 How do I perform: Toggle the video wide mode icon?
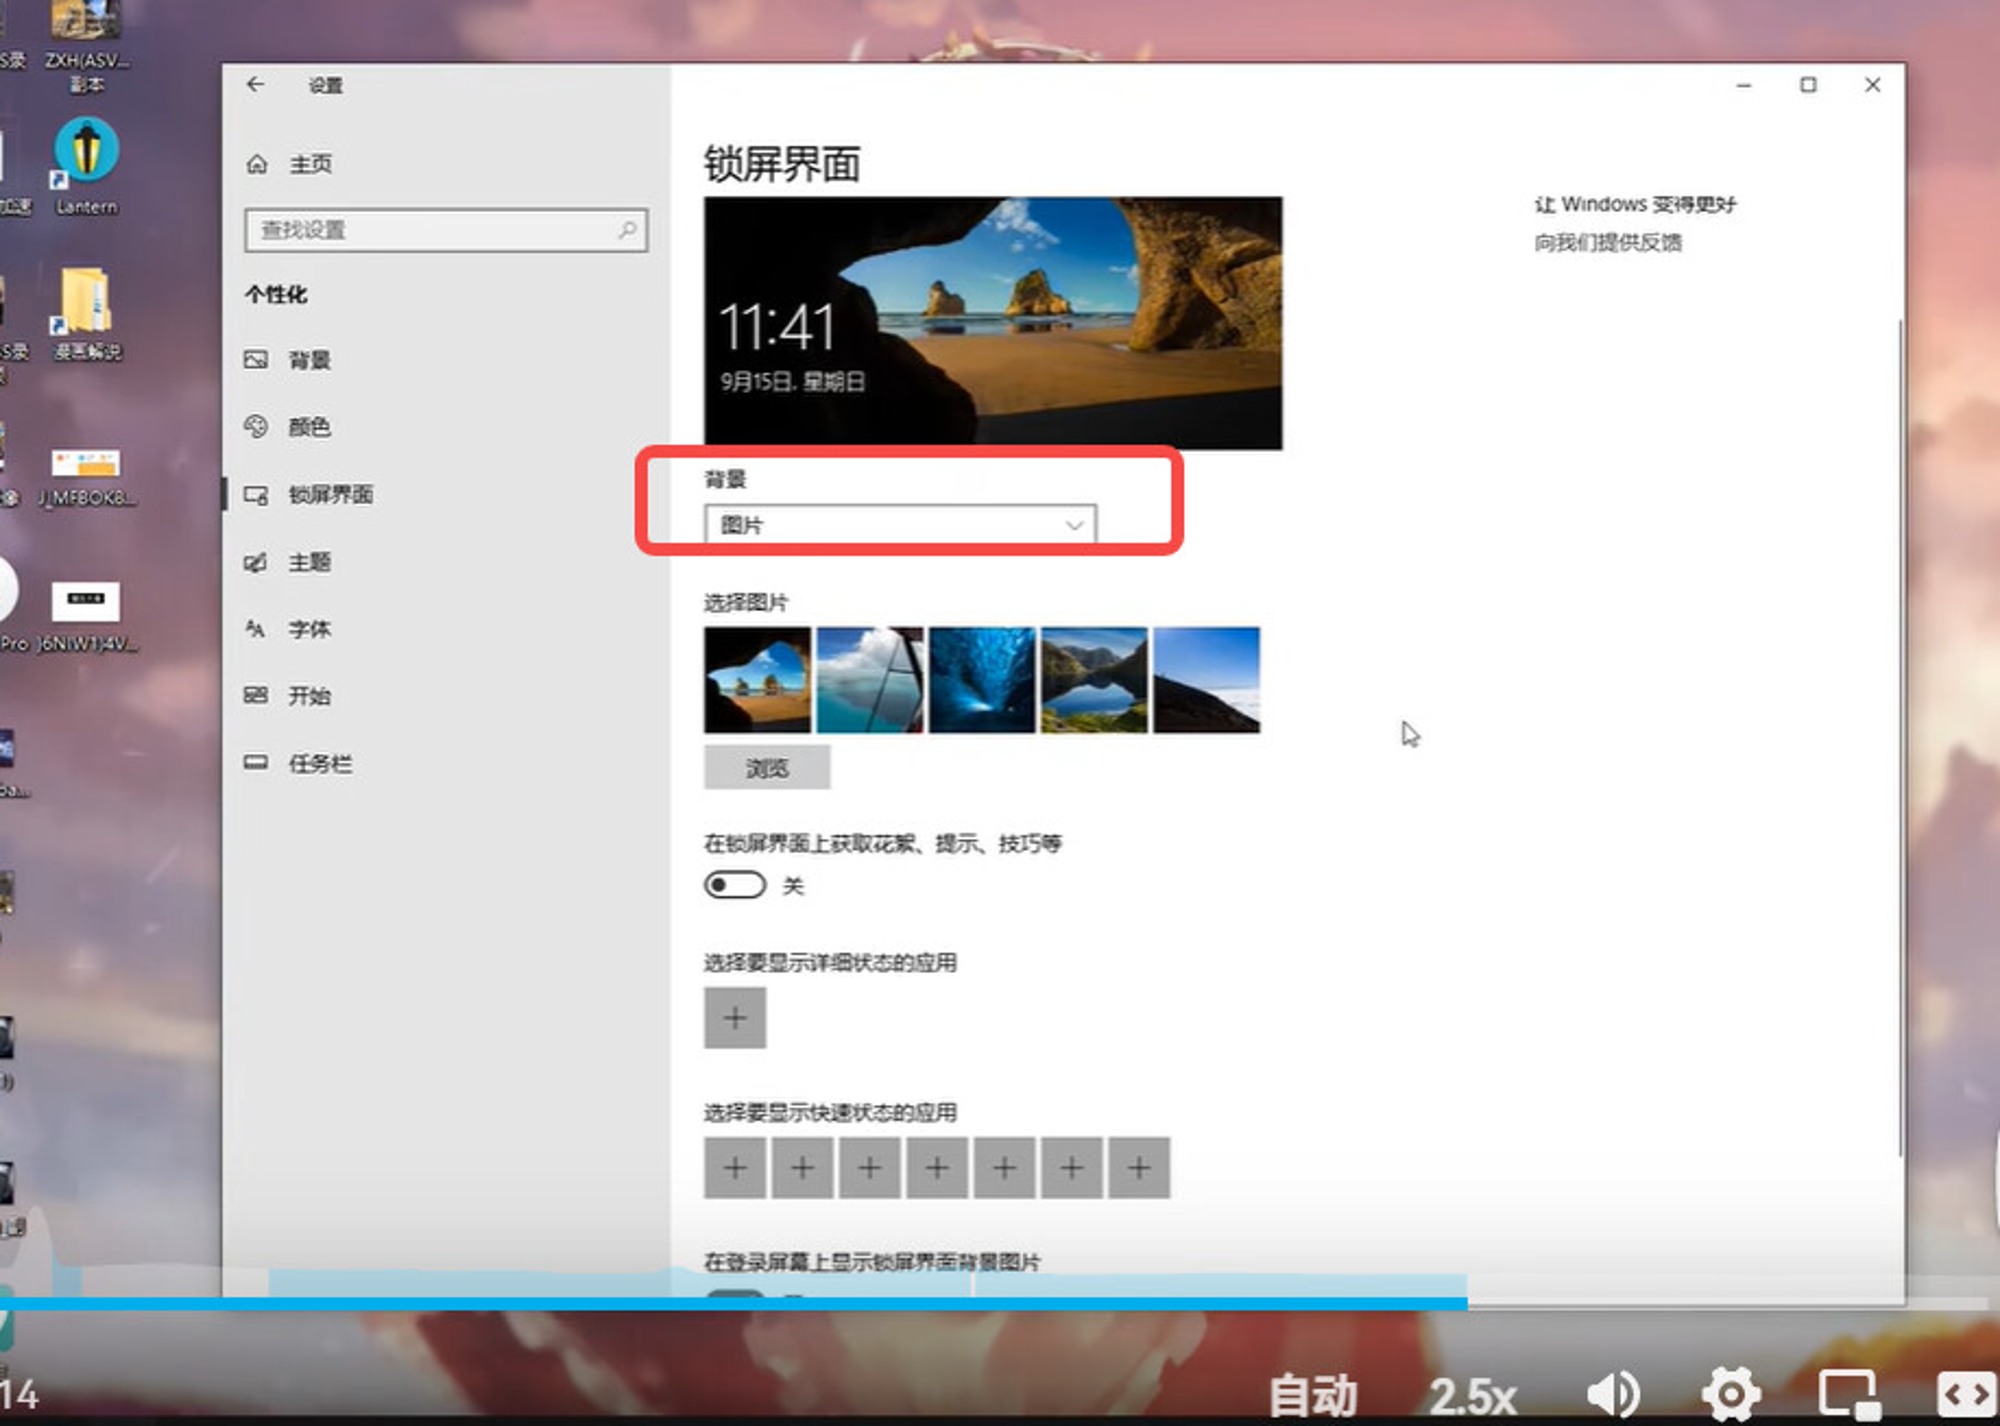click(x=1966, y=1394)
